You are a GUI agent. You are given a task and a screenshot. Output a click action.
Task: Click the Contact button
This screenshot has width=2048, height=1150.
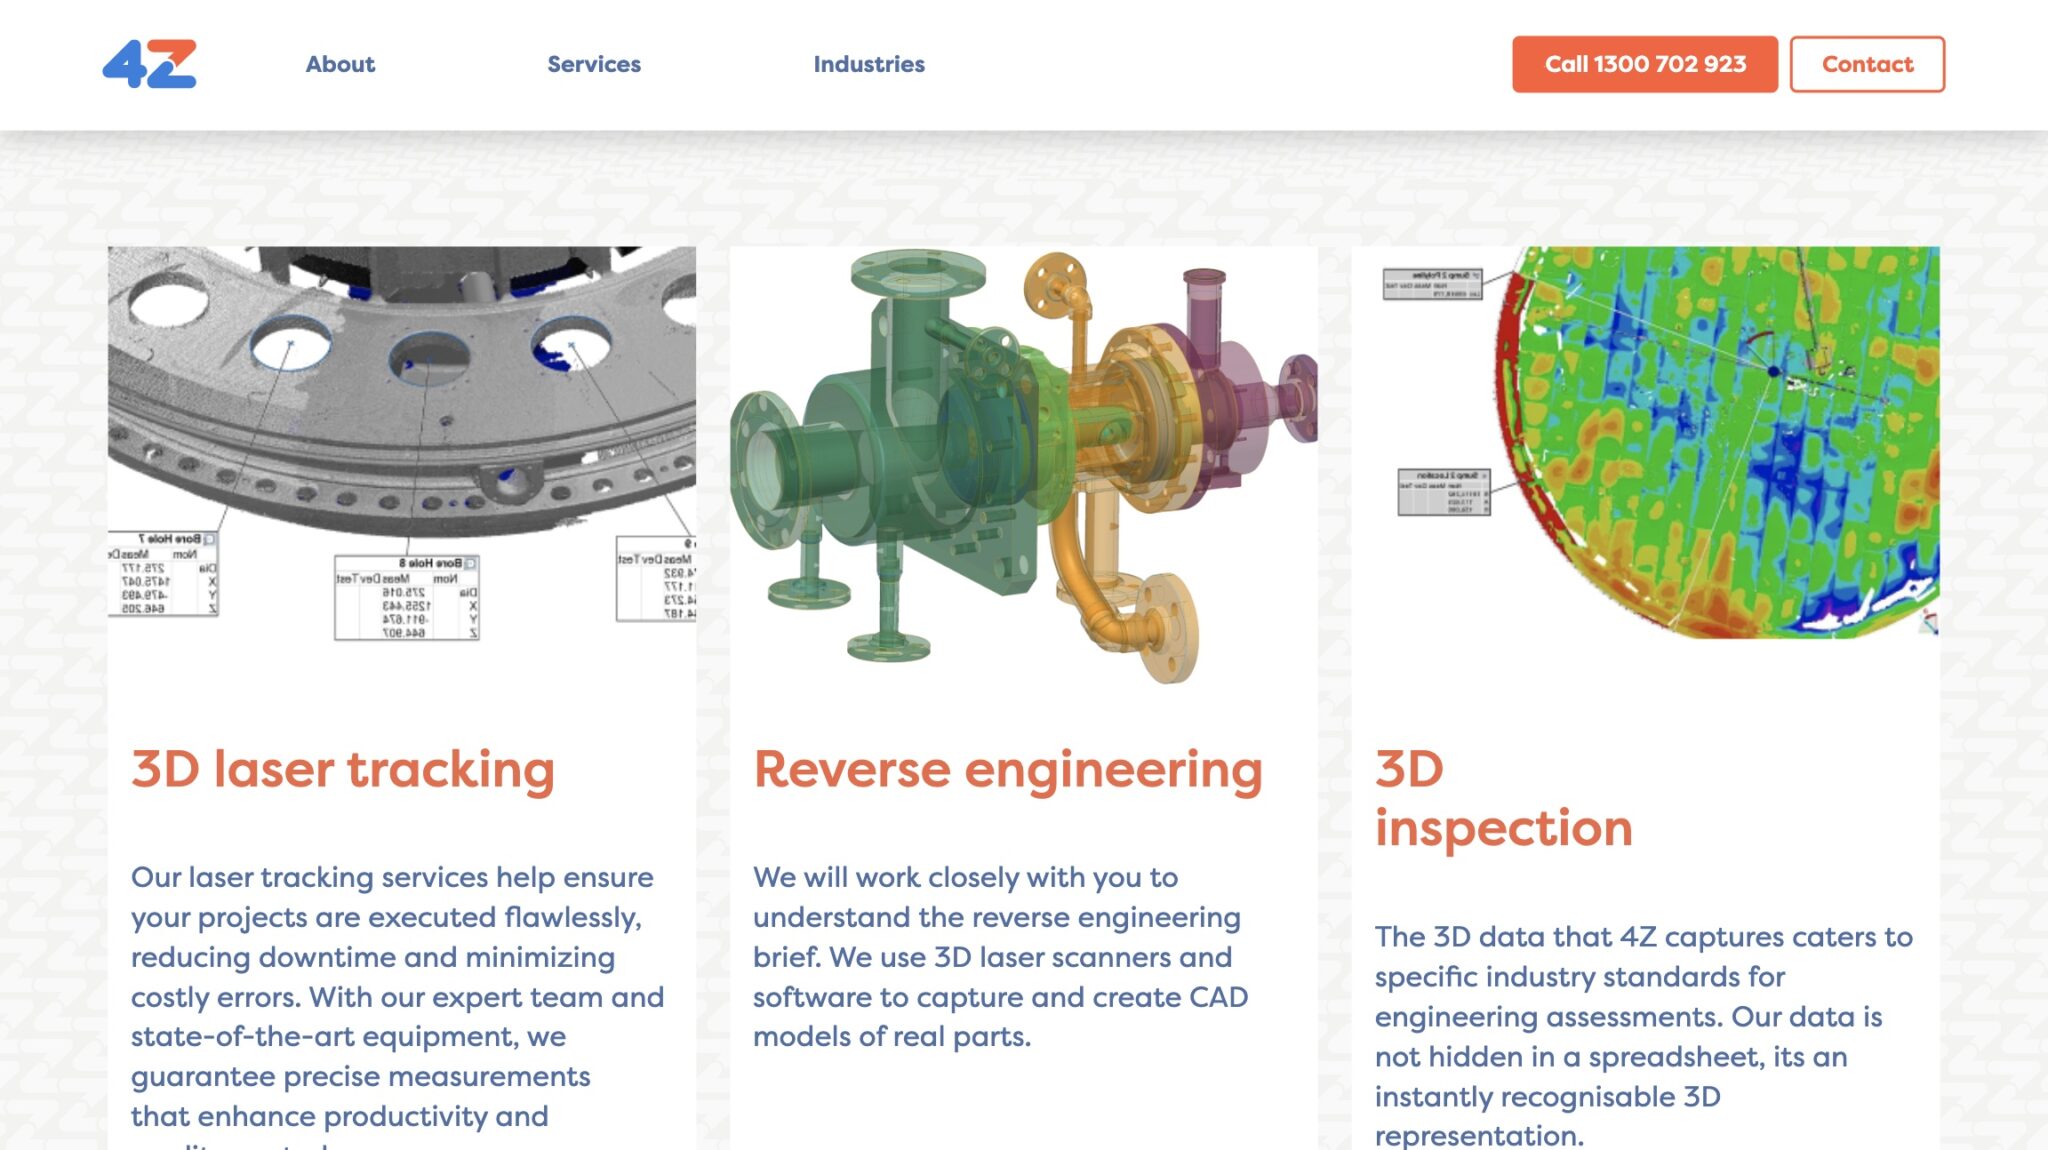tap(1866, 64)
